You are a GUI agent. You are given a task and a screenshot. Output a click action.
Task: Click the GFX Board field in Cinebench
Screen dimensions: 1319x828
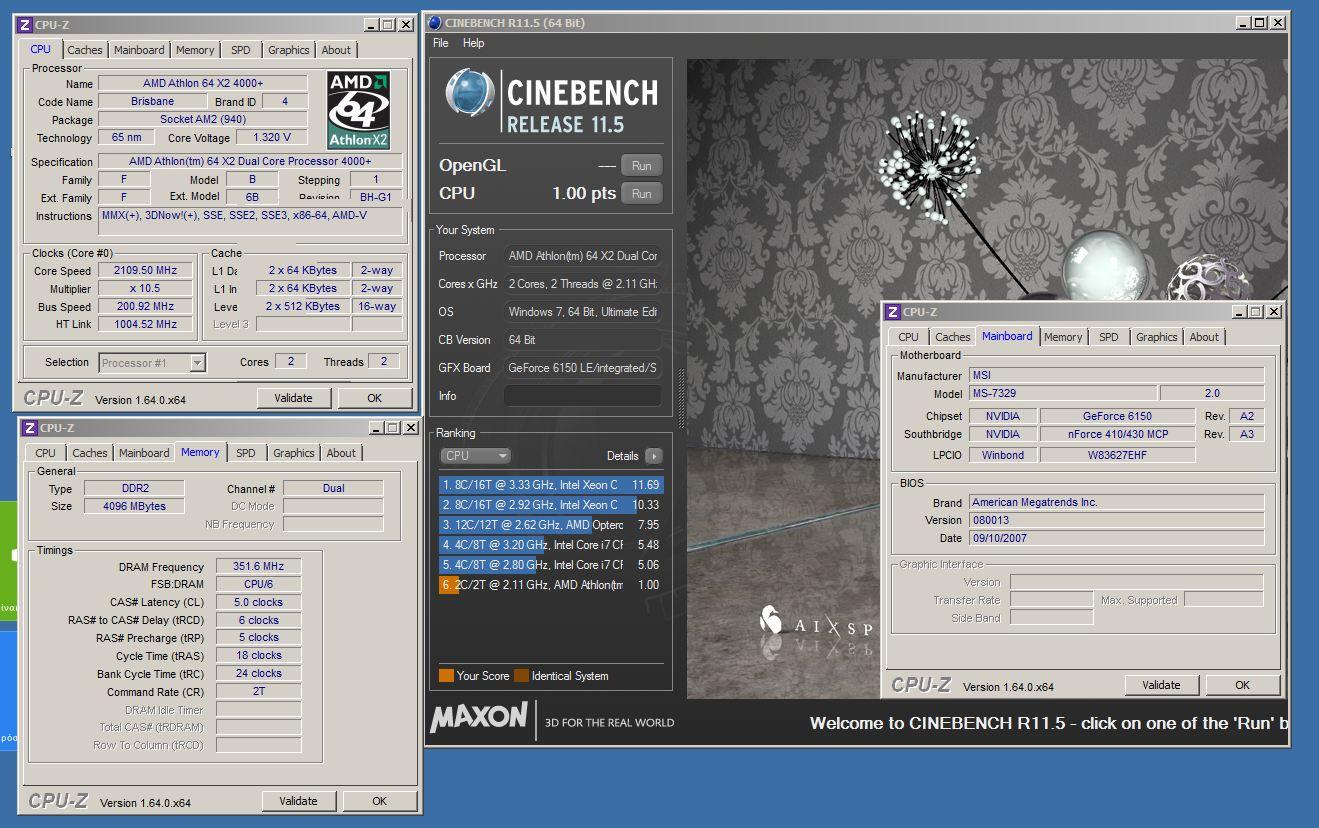582,368
